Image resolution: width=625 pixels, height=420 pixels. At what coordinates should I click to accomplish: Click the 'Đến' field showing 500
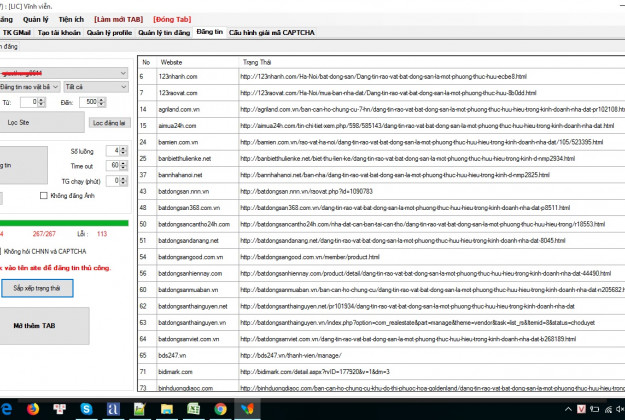pos(88,102)
